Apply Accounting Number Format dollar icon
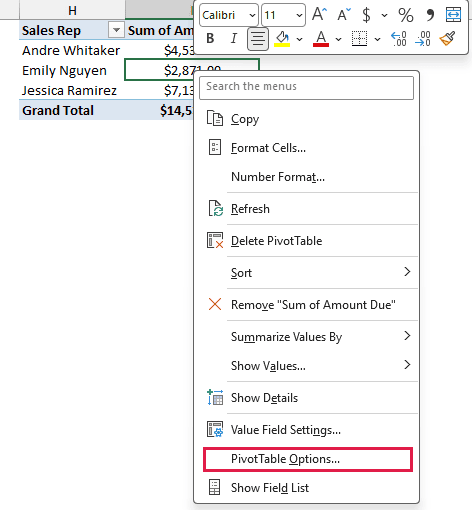Screen dimensions: 472x510 [x=366, y=15]
